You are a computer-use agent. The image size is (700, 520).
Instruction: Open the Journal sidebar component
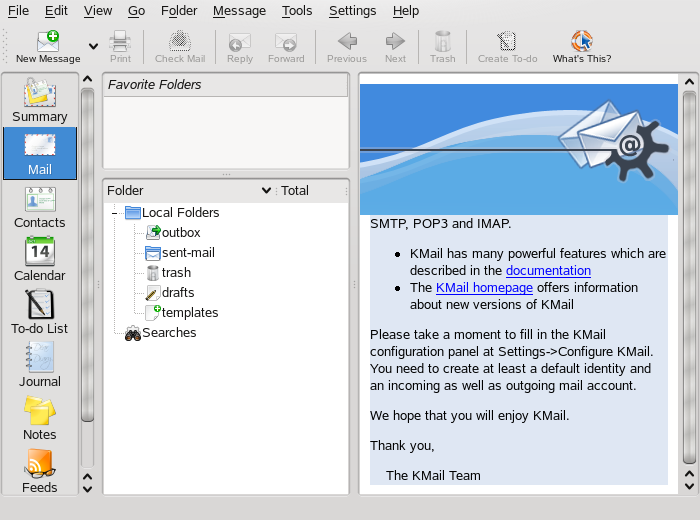click(x=40, y=365)
